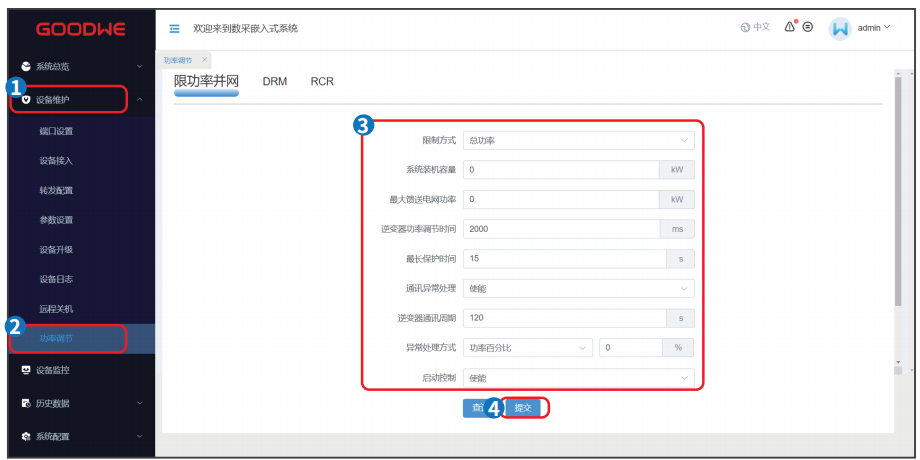Open the 启动控制 dropdown

(x=579, y=378)
